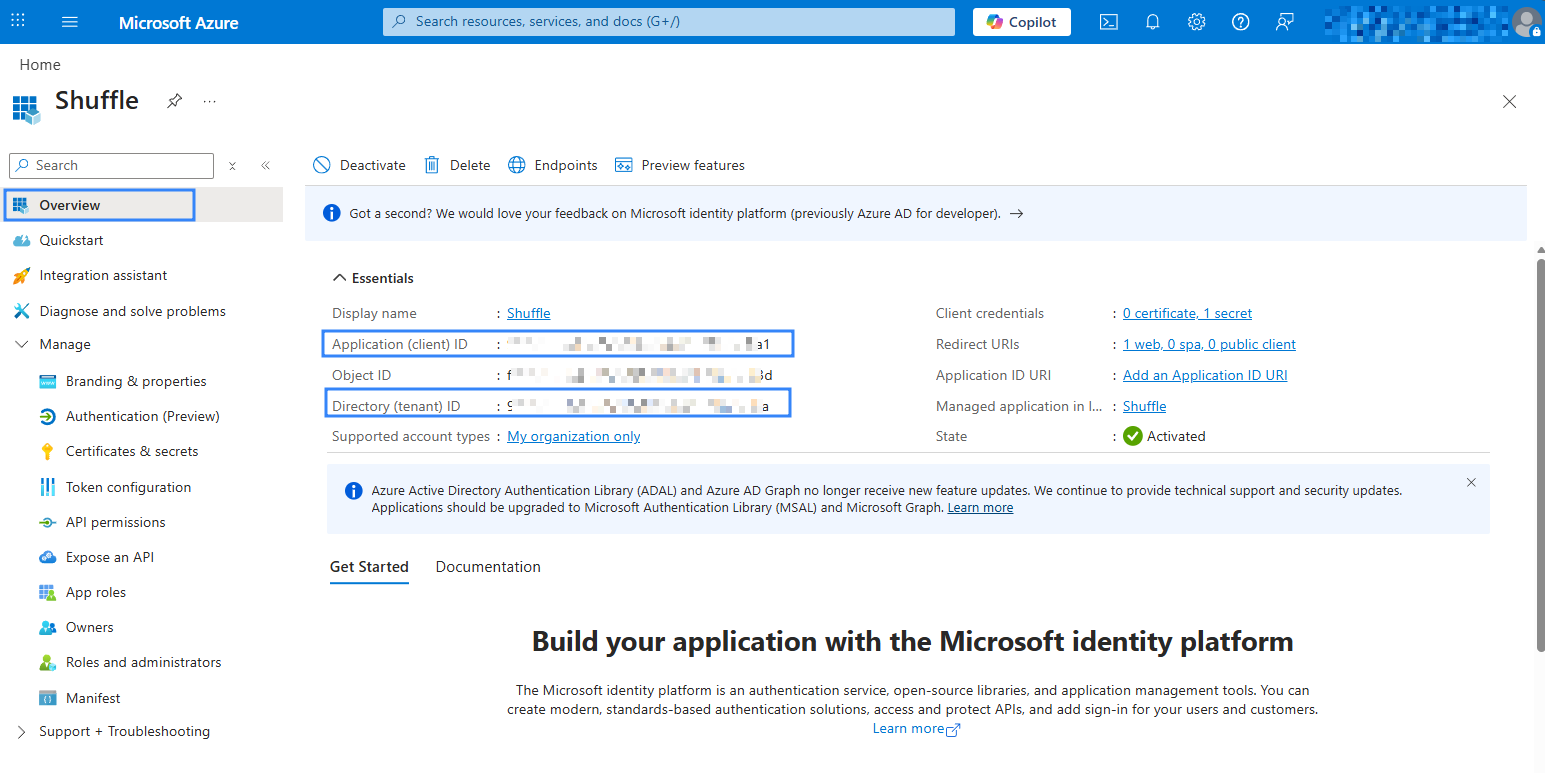Expand Support + Troubleshooting
Viewport: 1545px width, 773px height.
[x=124, y=731]
